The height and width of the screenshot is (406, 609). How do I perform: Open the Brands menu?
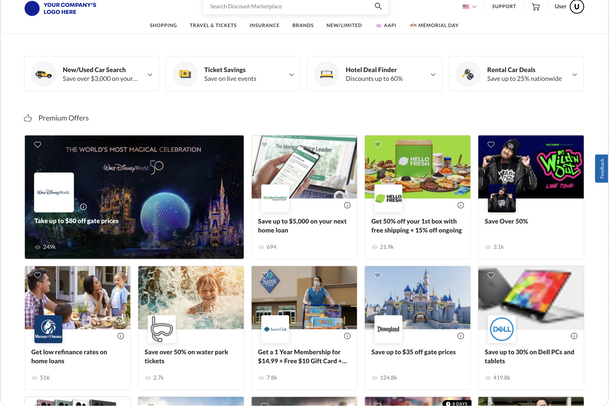tap(303, 25)
